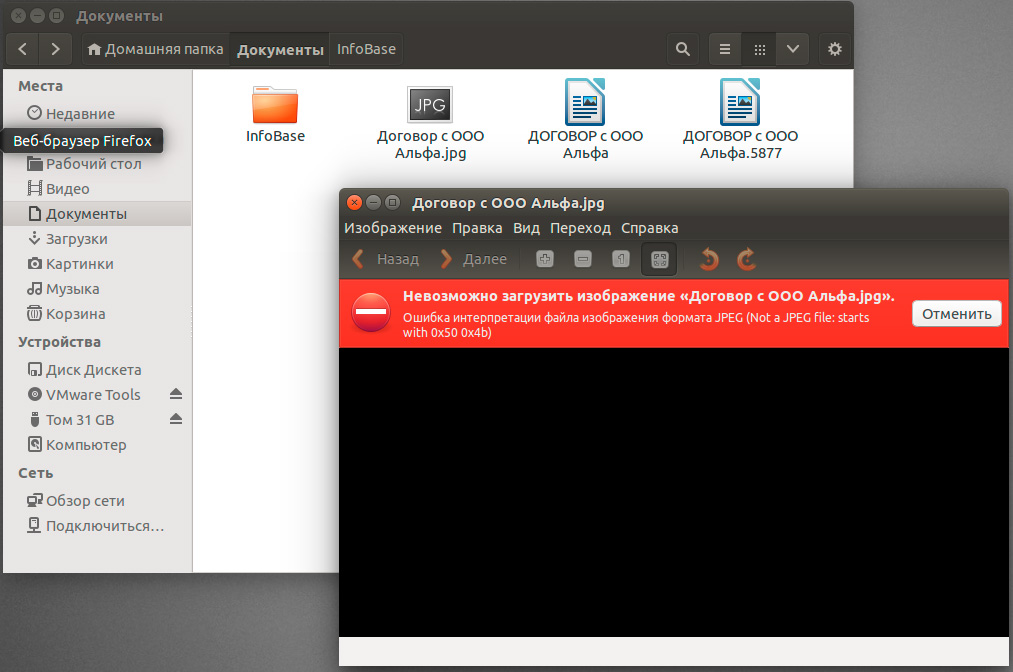Rotate image clockwise
This screenshot has height=672, width=1013.
(746, 259)
